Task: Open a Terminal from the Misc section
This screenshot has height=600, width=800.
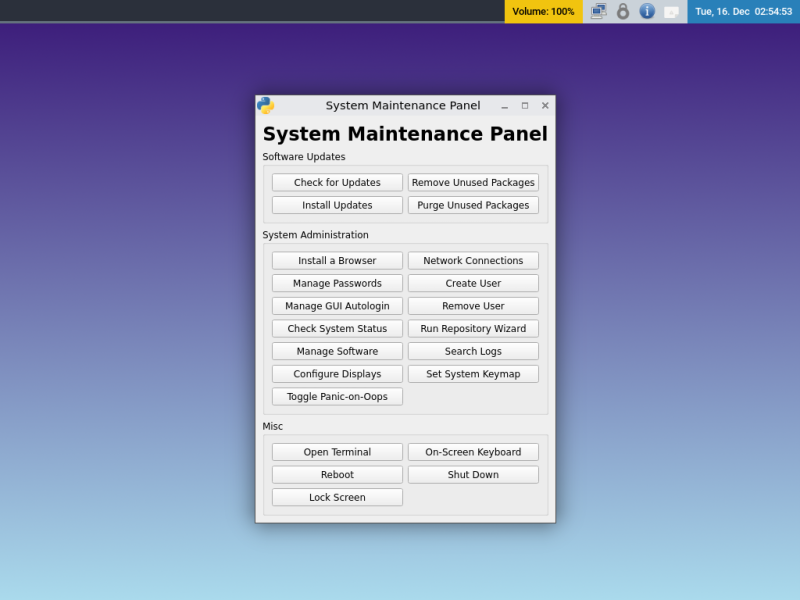Action: click(x=337, y=451)
